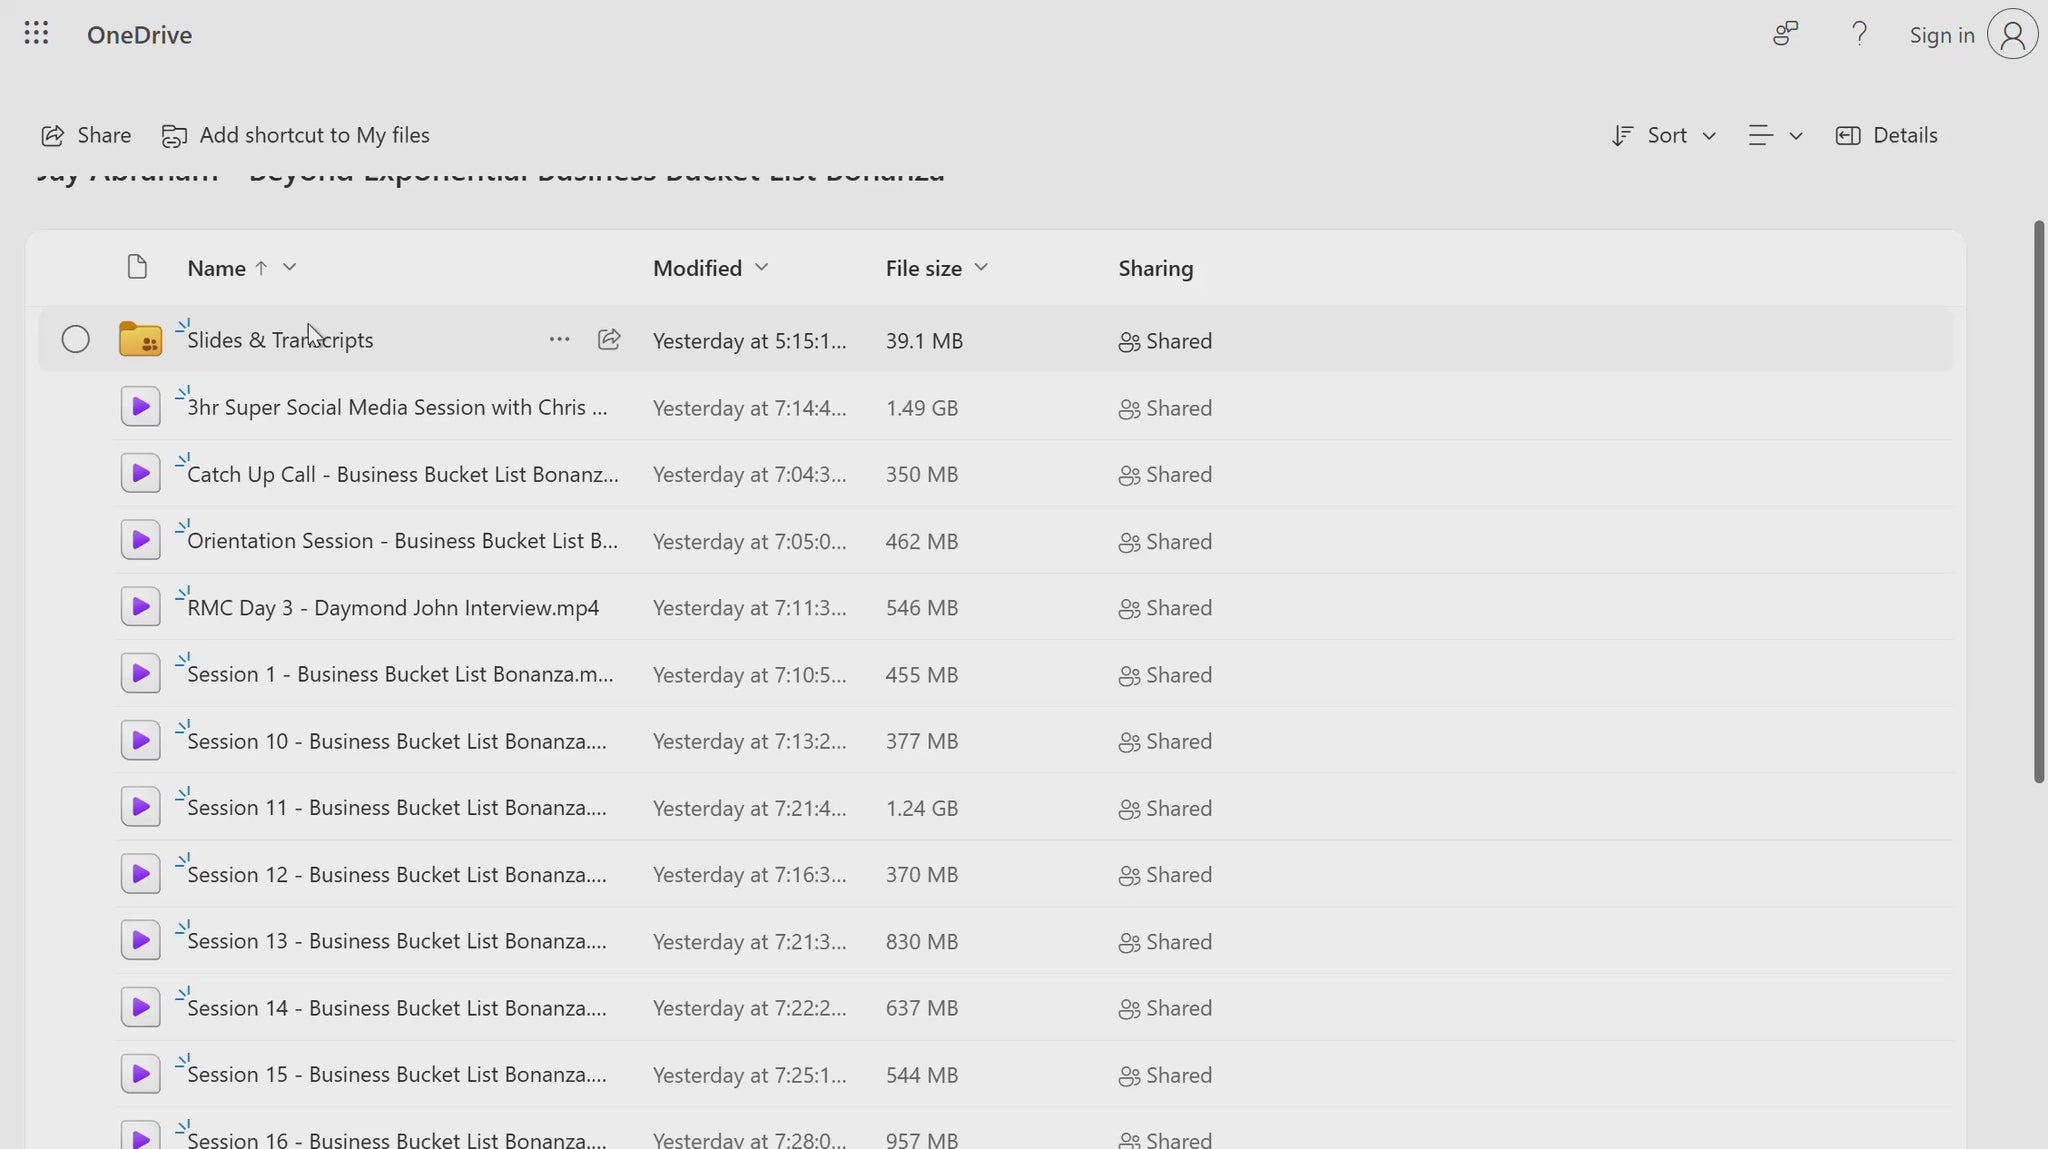Screen dimensions: 2048x1149
Task: Click the Shared people icon for RMC Day 3
Action: (1128, 607)
